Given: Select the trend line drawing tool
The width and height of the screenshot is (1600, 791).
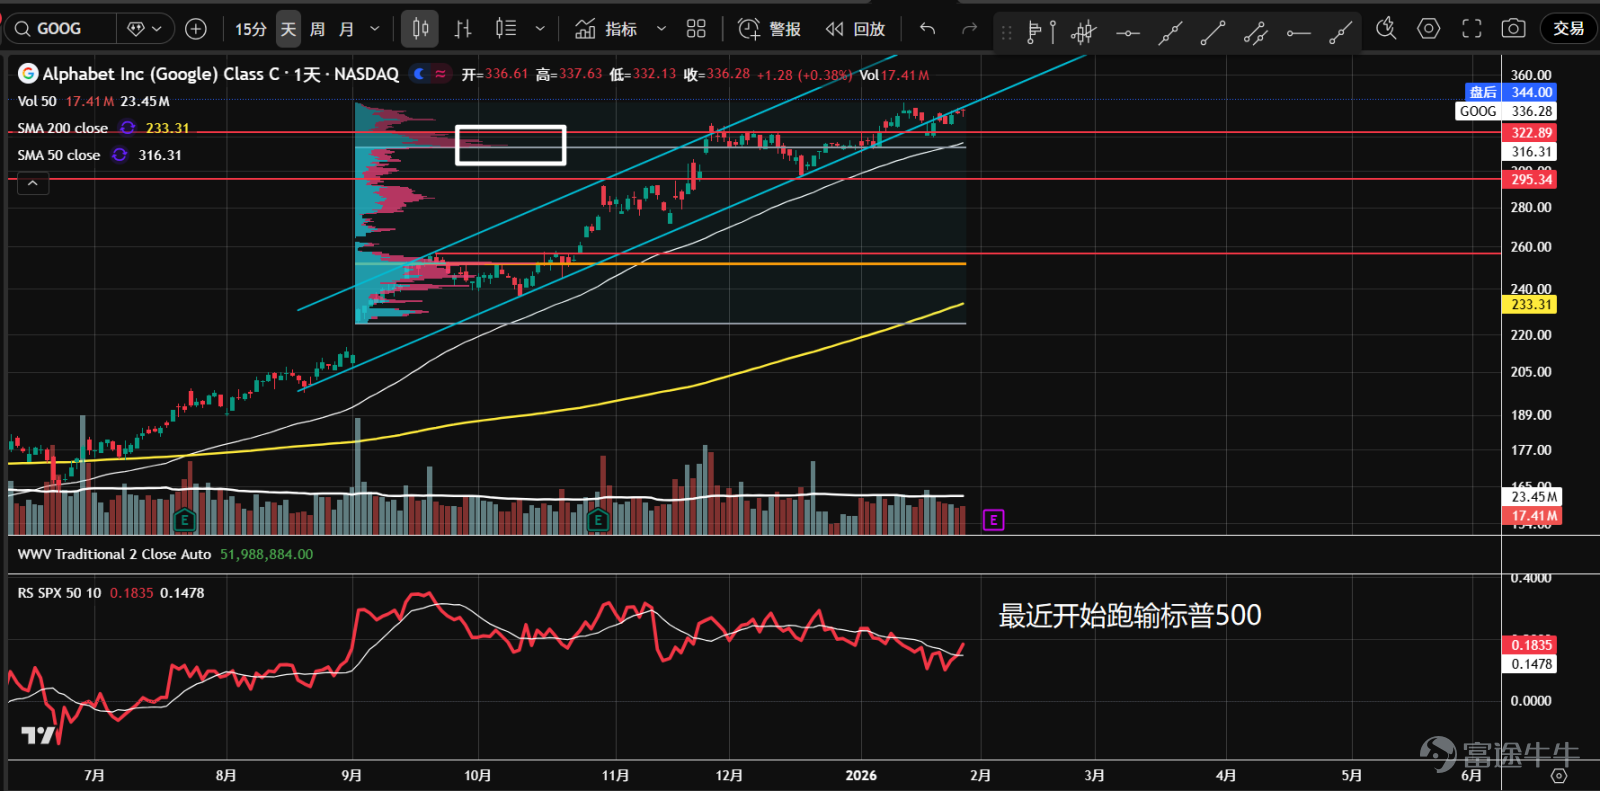Looking at the screenshot, I should tap(1212, 33).
